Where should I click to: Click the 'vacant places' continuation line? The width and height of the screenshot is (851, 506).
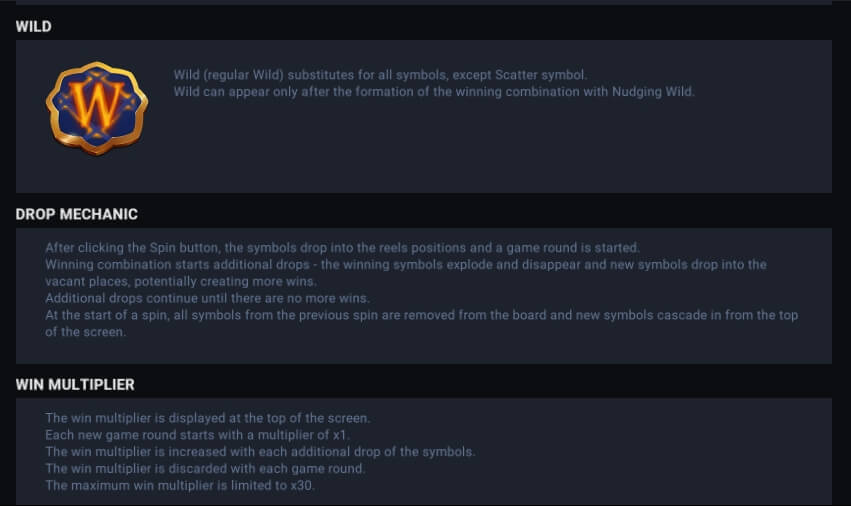point(181,282)
